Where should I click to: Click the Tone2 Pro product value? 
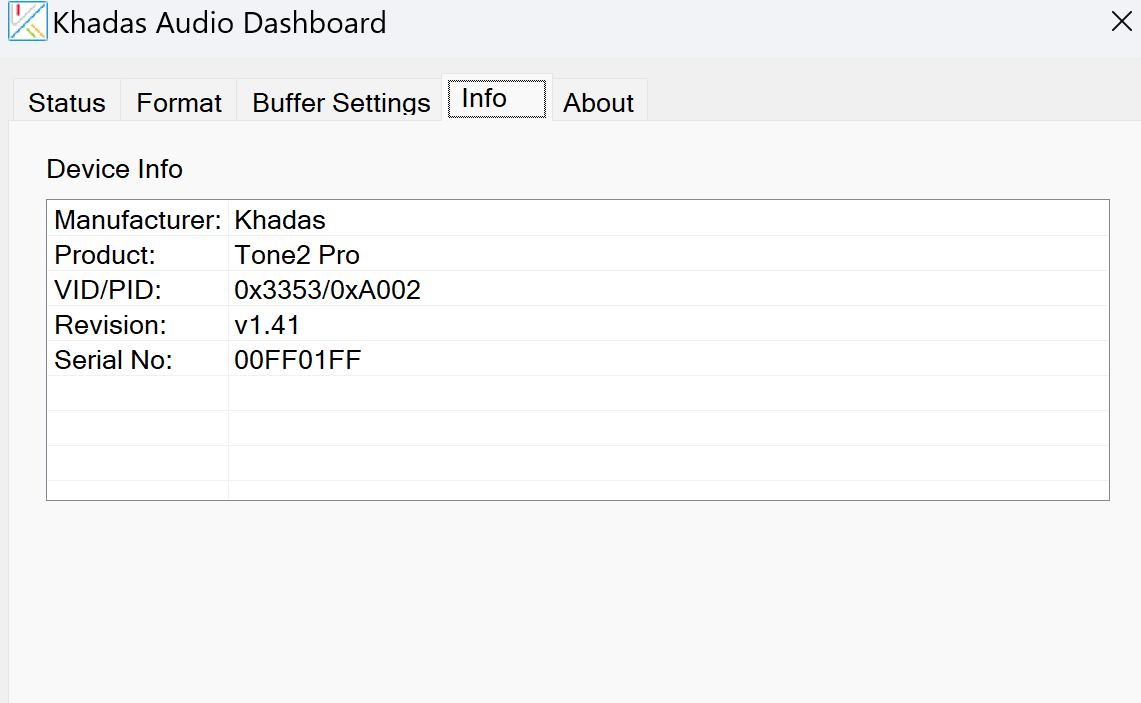coord(297,255)
